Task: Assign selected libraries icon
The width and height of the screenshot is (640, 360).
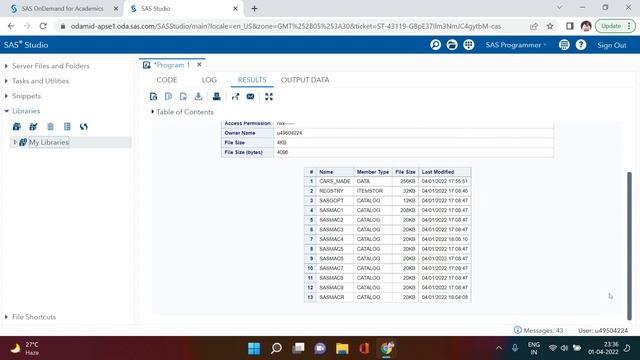Action: [33, 127]
